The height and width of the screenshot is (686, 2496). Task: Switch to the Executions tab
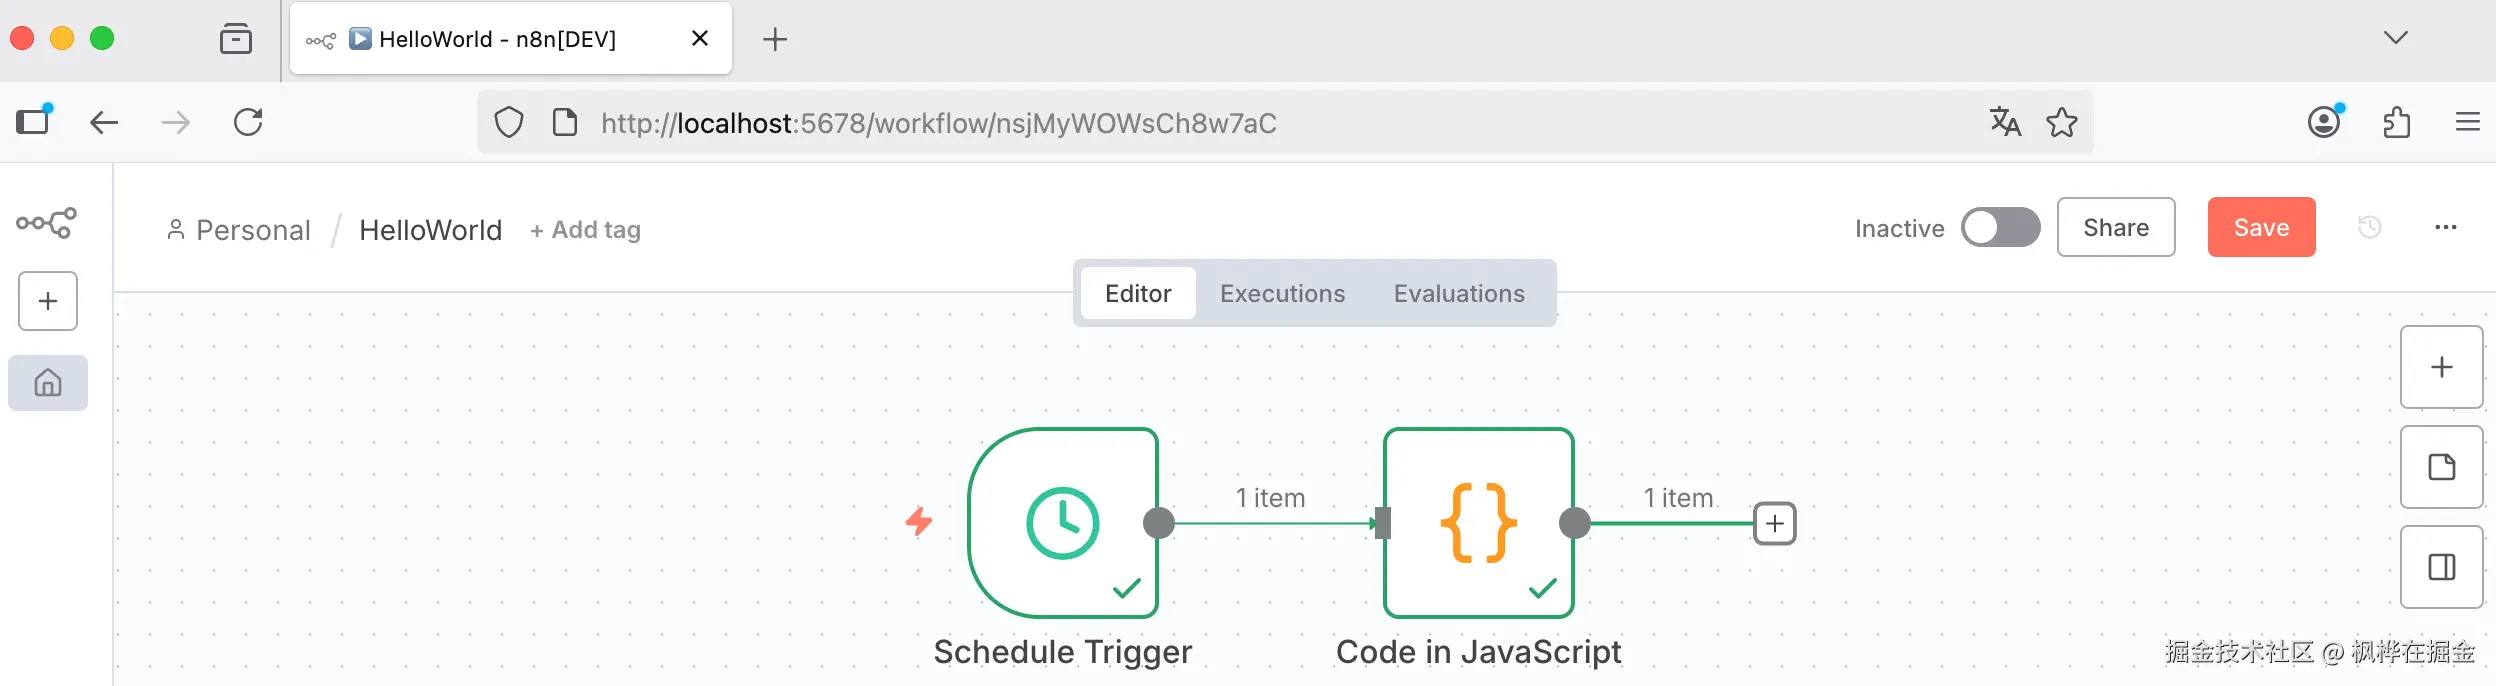(1282, 293)
